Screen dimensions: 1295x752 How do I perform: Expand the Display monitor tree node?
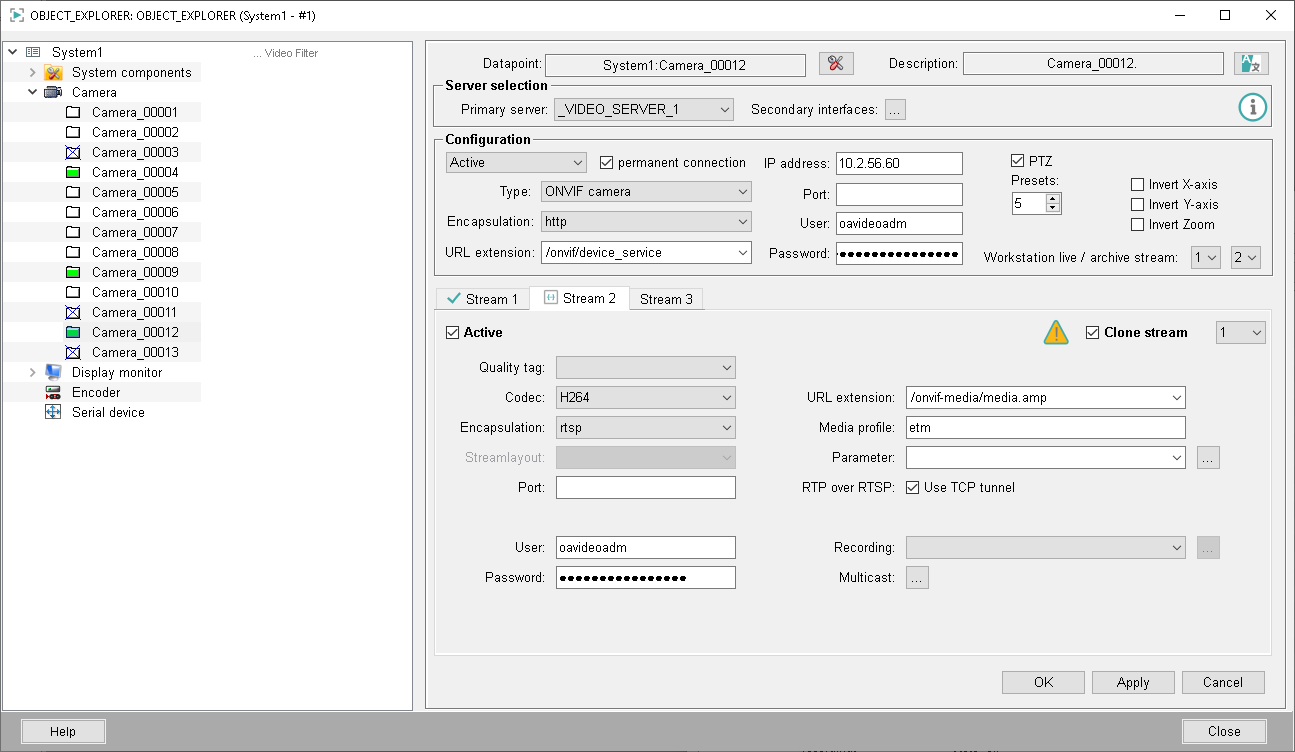pos(32,373)
